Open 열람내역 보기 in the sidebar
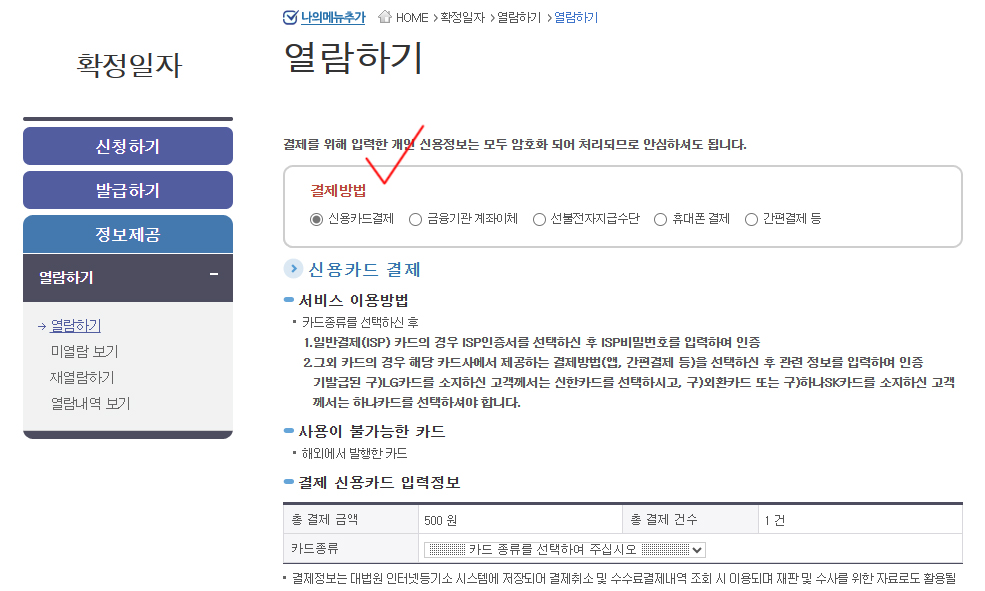The width and height of the screenshot is (985, 591). pyautogui.click(x=90, y=403)
